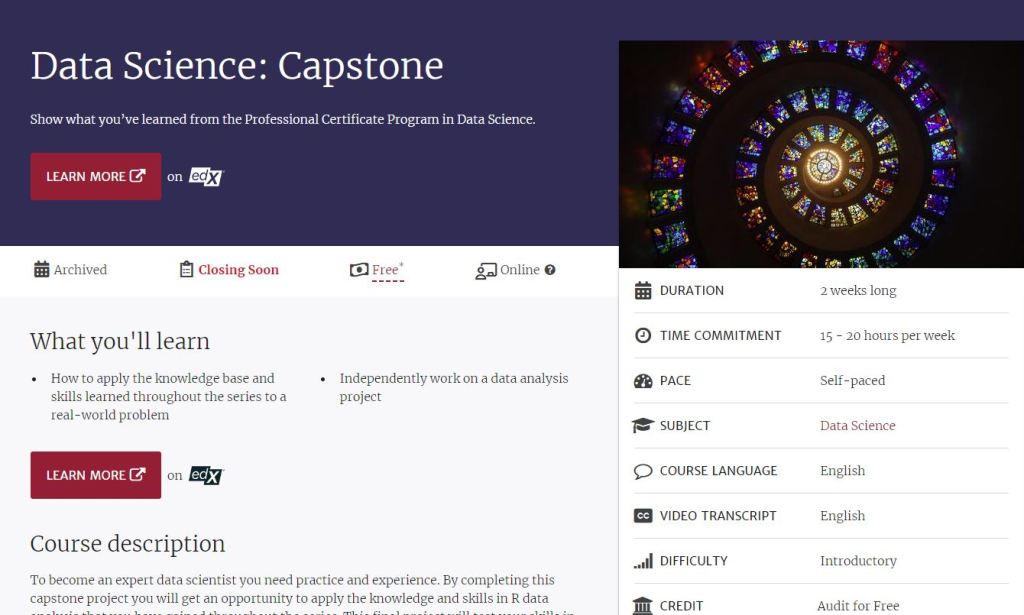Click the Archived calendar icon
Screen dimensions: 1024x615
click(x=41, y=270)
